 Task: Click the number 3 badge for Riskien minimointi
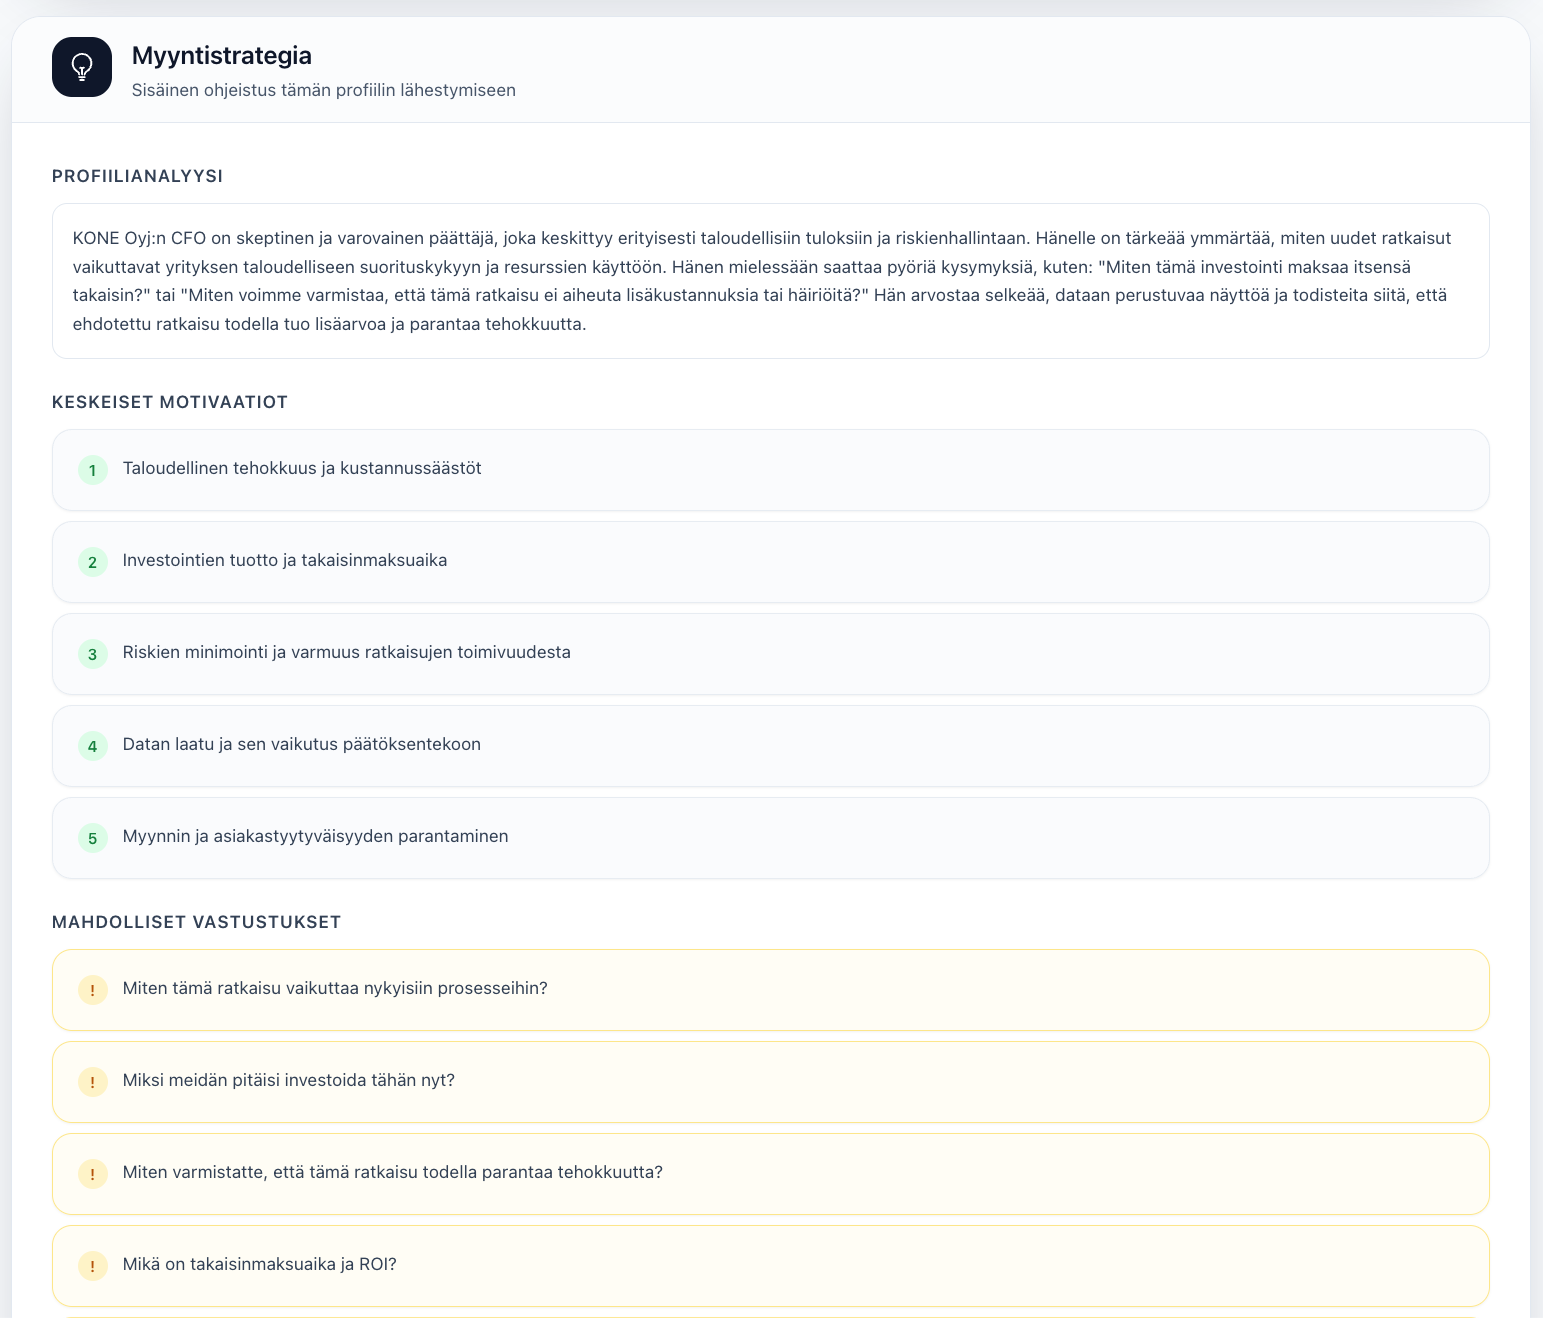coord(93,654)
